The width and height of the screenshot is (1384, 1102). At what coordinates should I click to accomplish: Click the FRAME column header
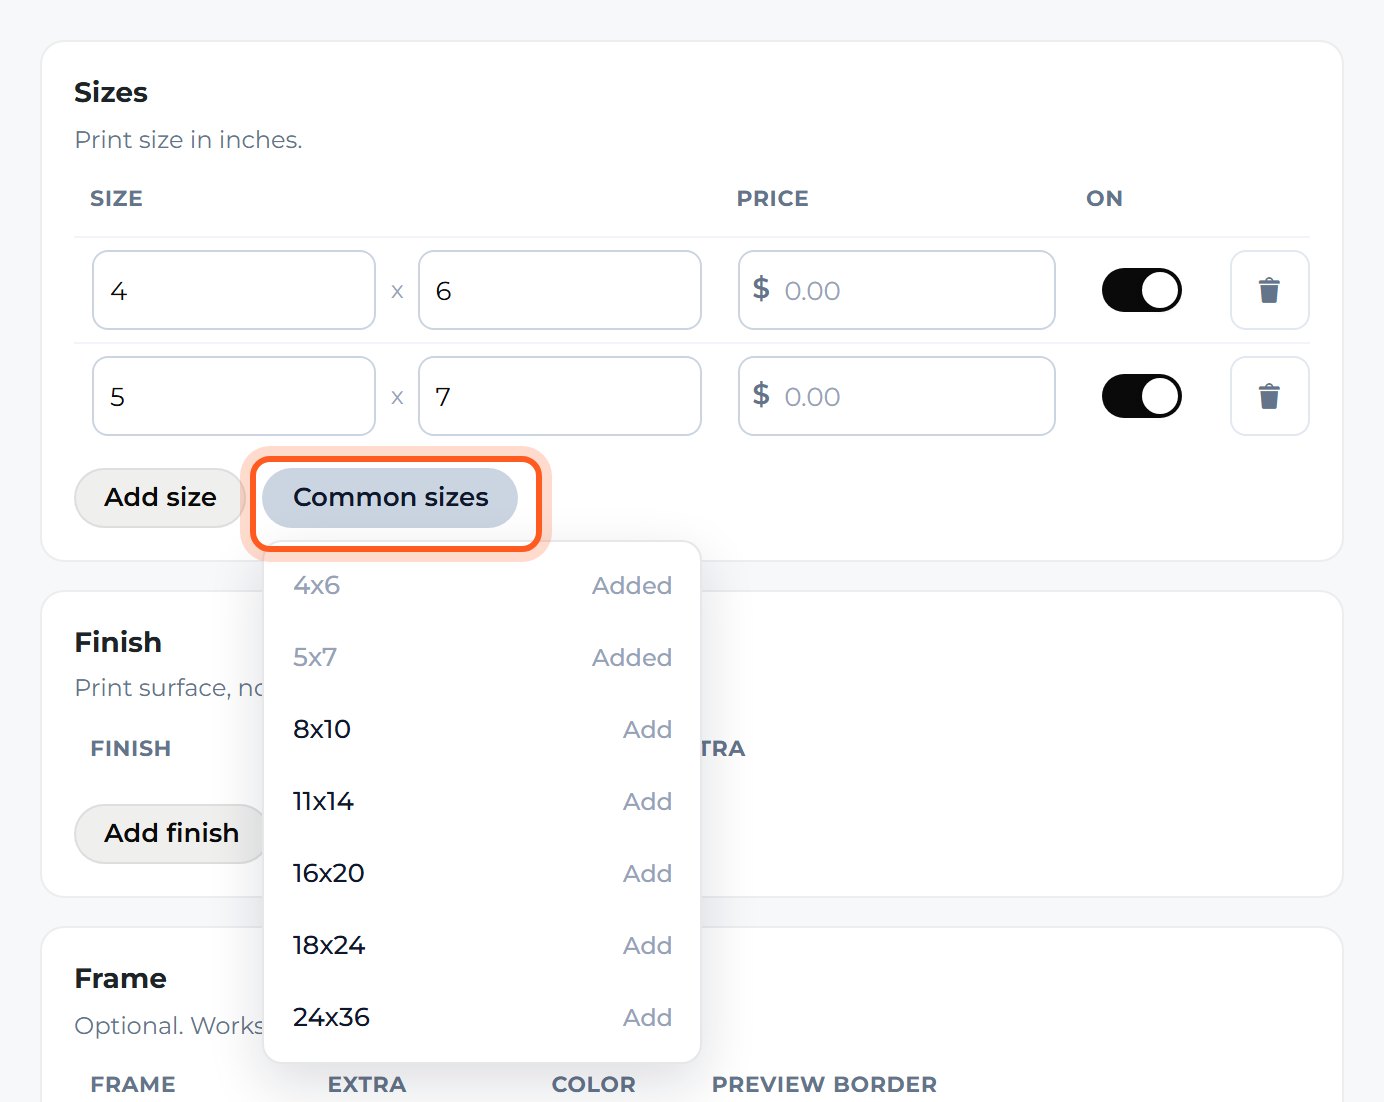coord(133,1084)
